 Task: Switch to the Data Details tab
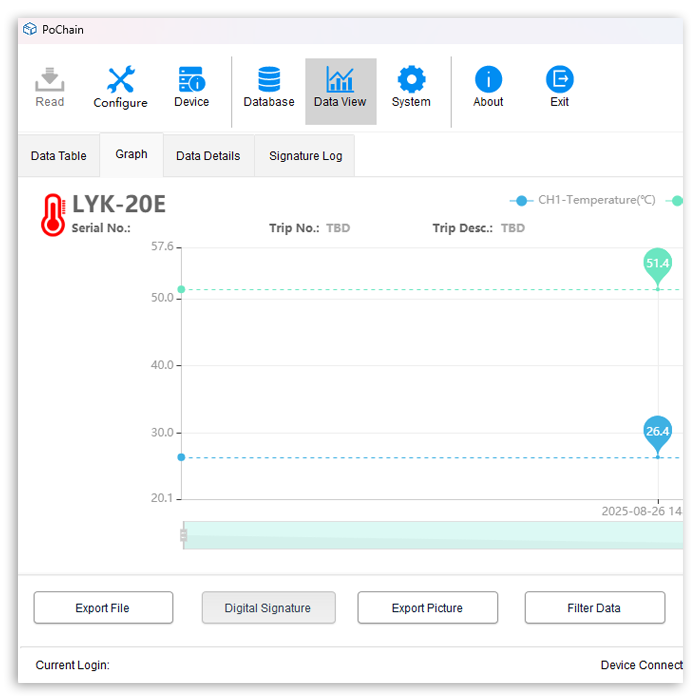[x=208, y=156]
